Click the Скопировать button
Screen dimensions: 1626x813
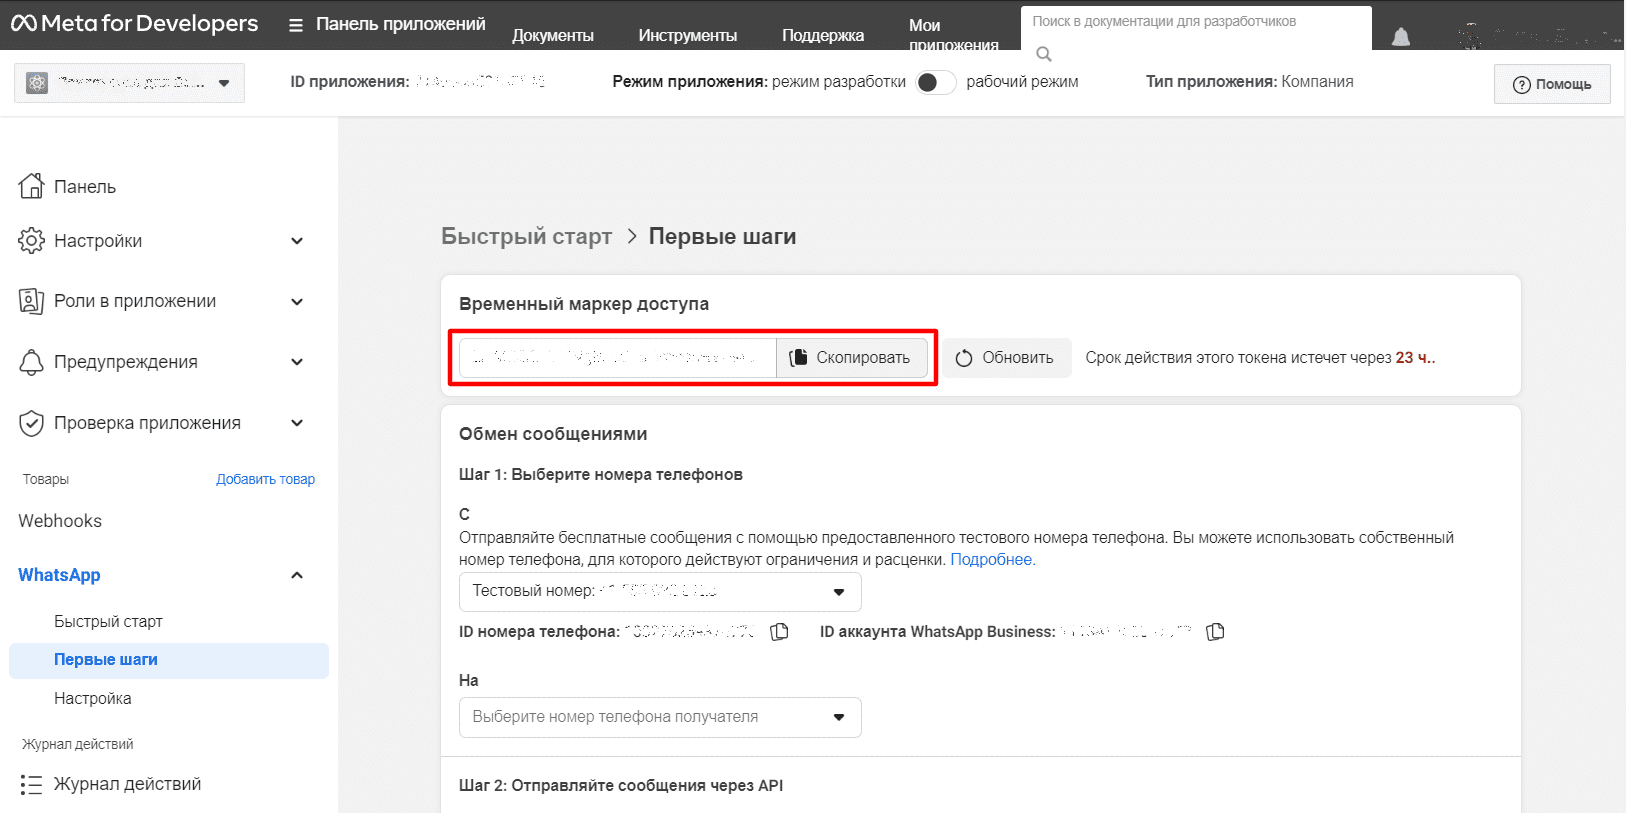[x=852, y=358]
